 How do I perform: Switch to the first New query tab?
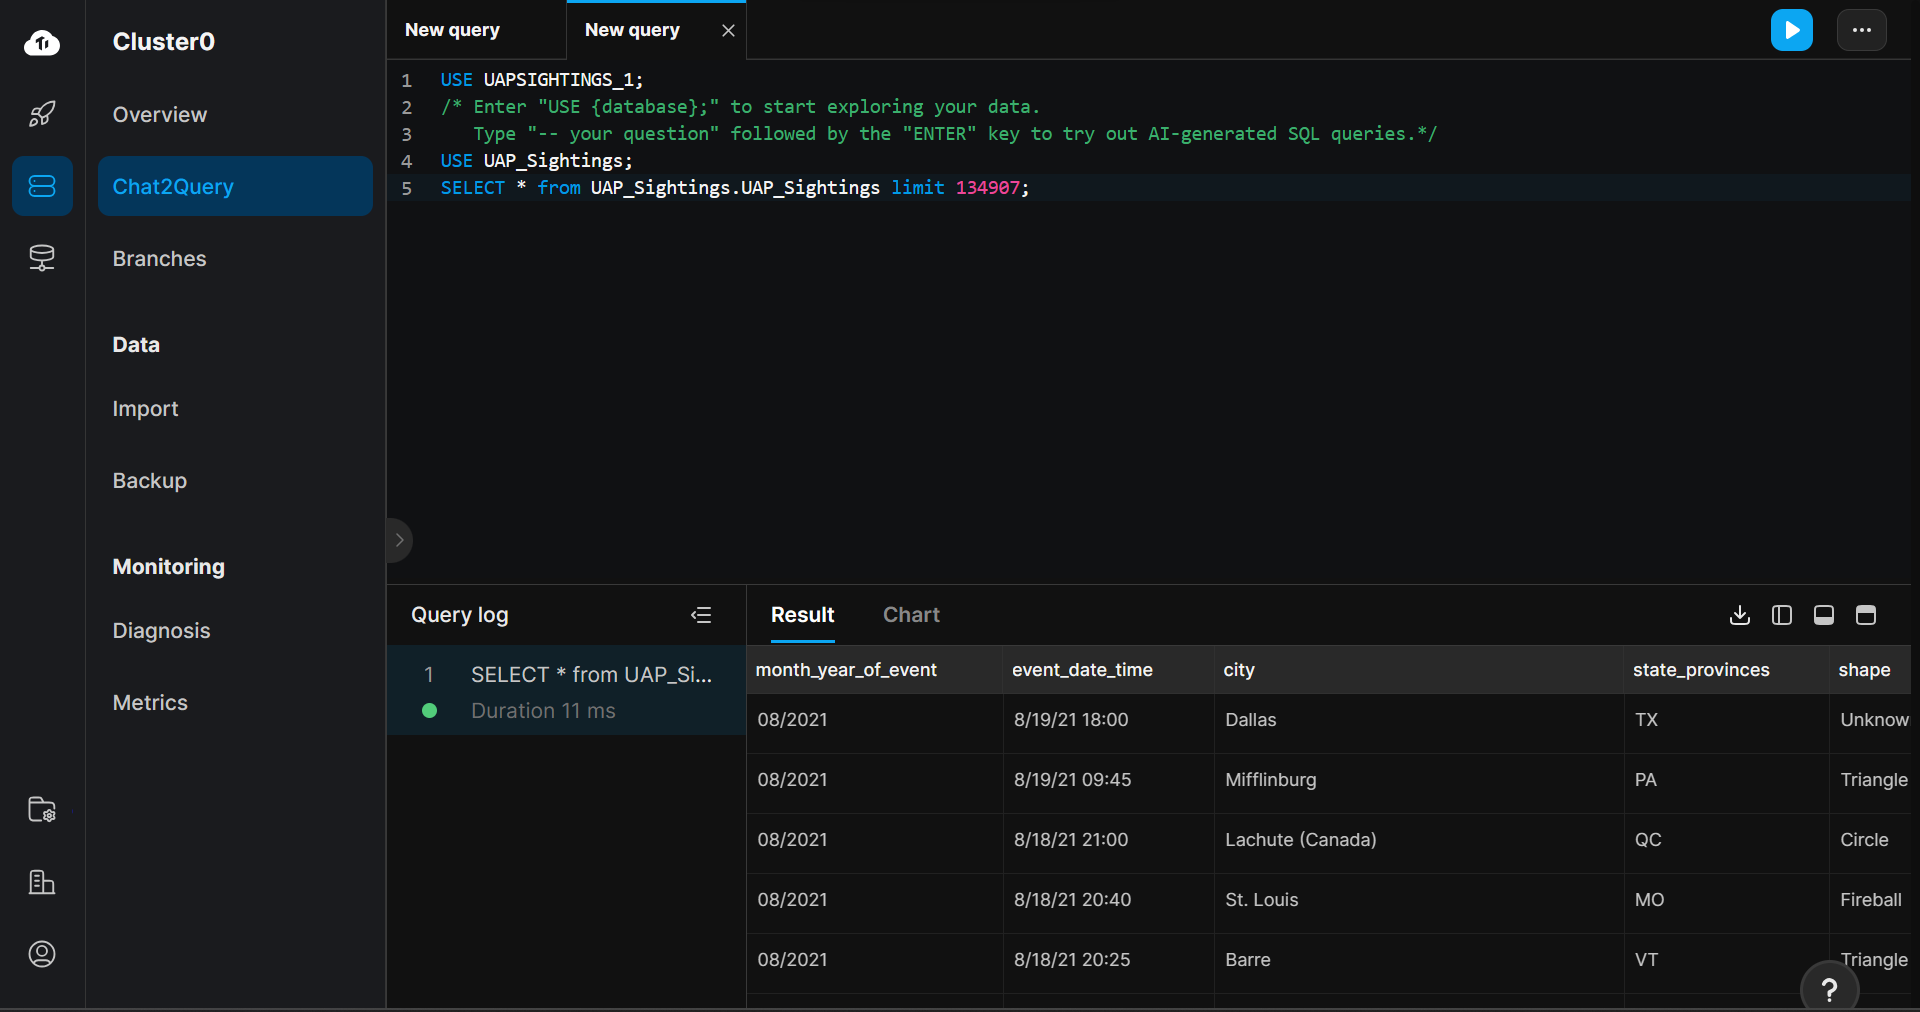click(452, 30)
